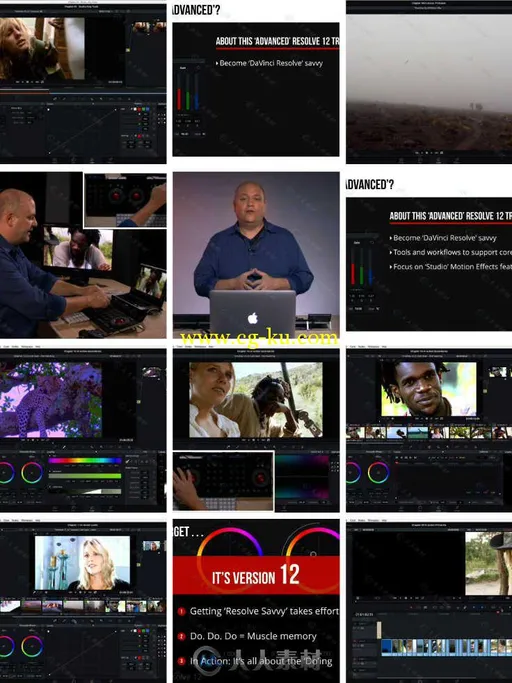Screen dimensions: 512x683
Task: Click the green bar in top slide RGB meter
Action: 187,100
